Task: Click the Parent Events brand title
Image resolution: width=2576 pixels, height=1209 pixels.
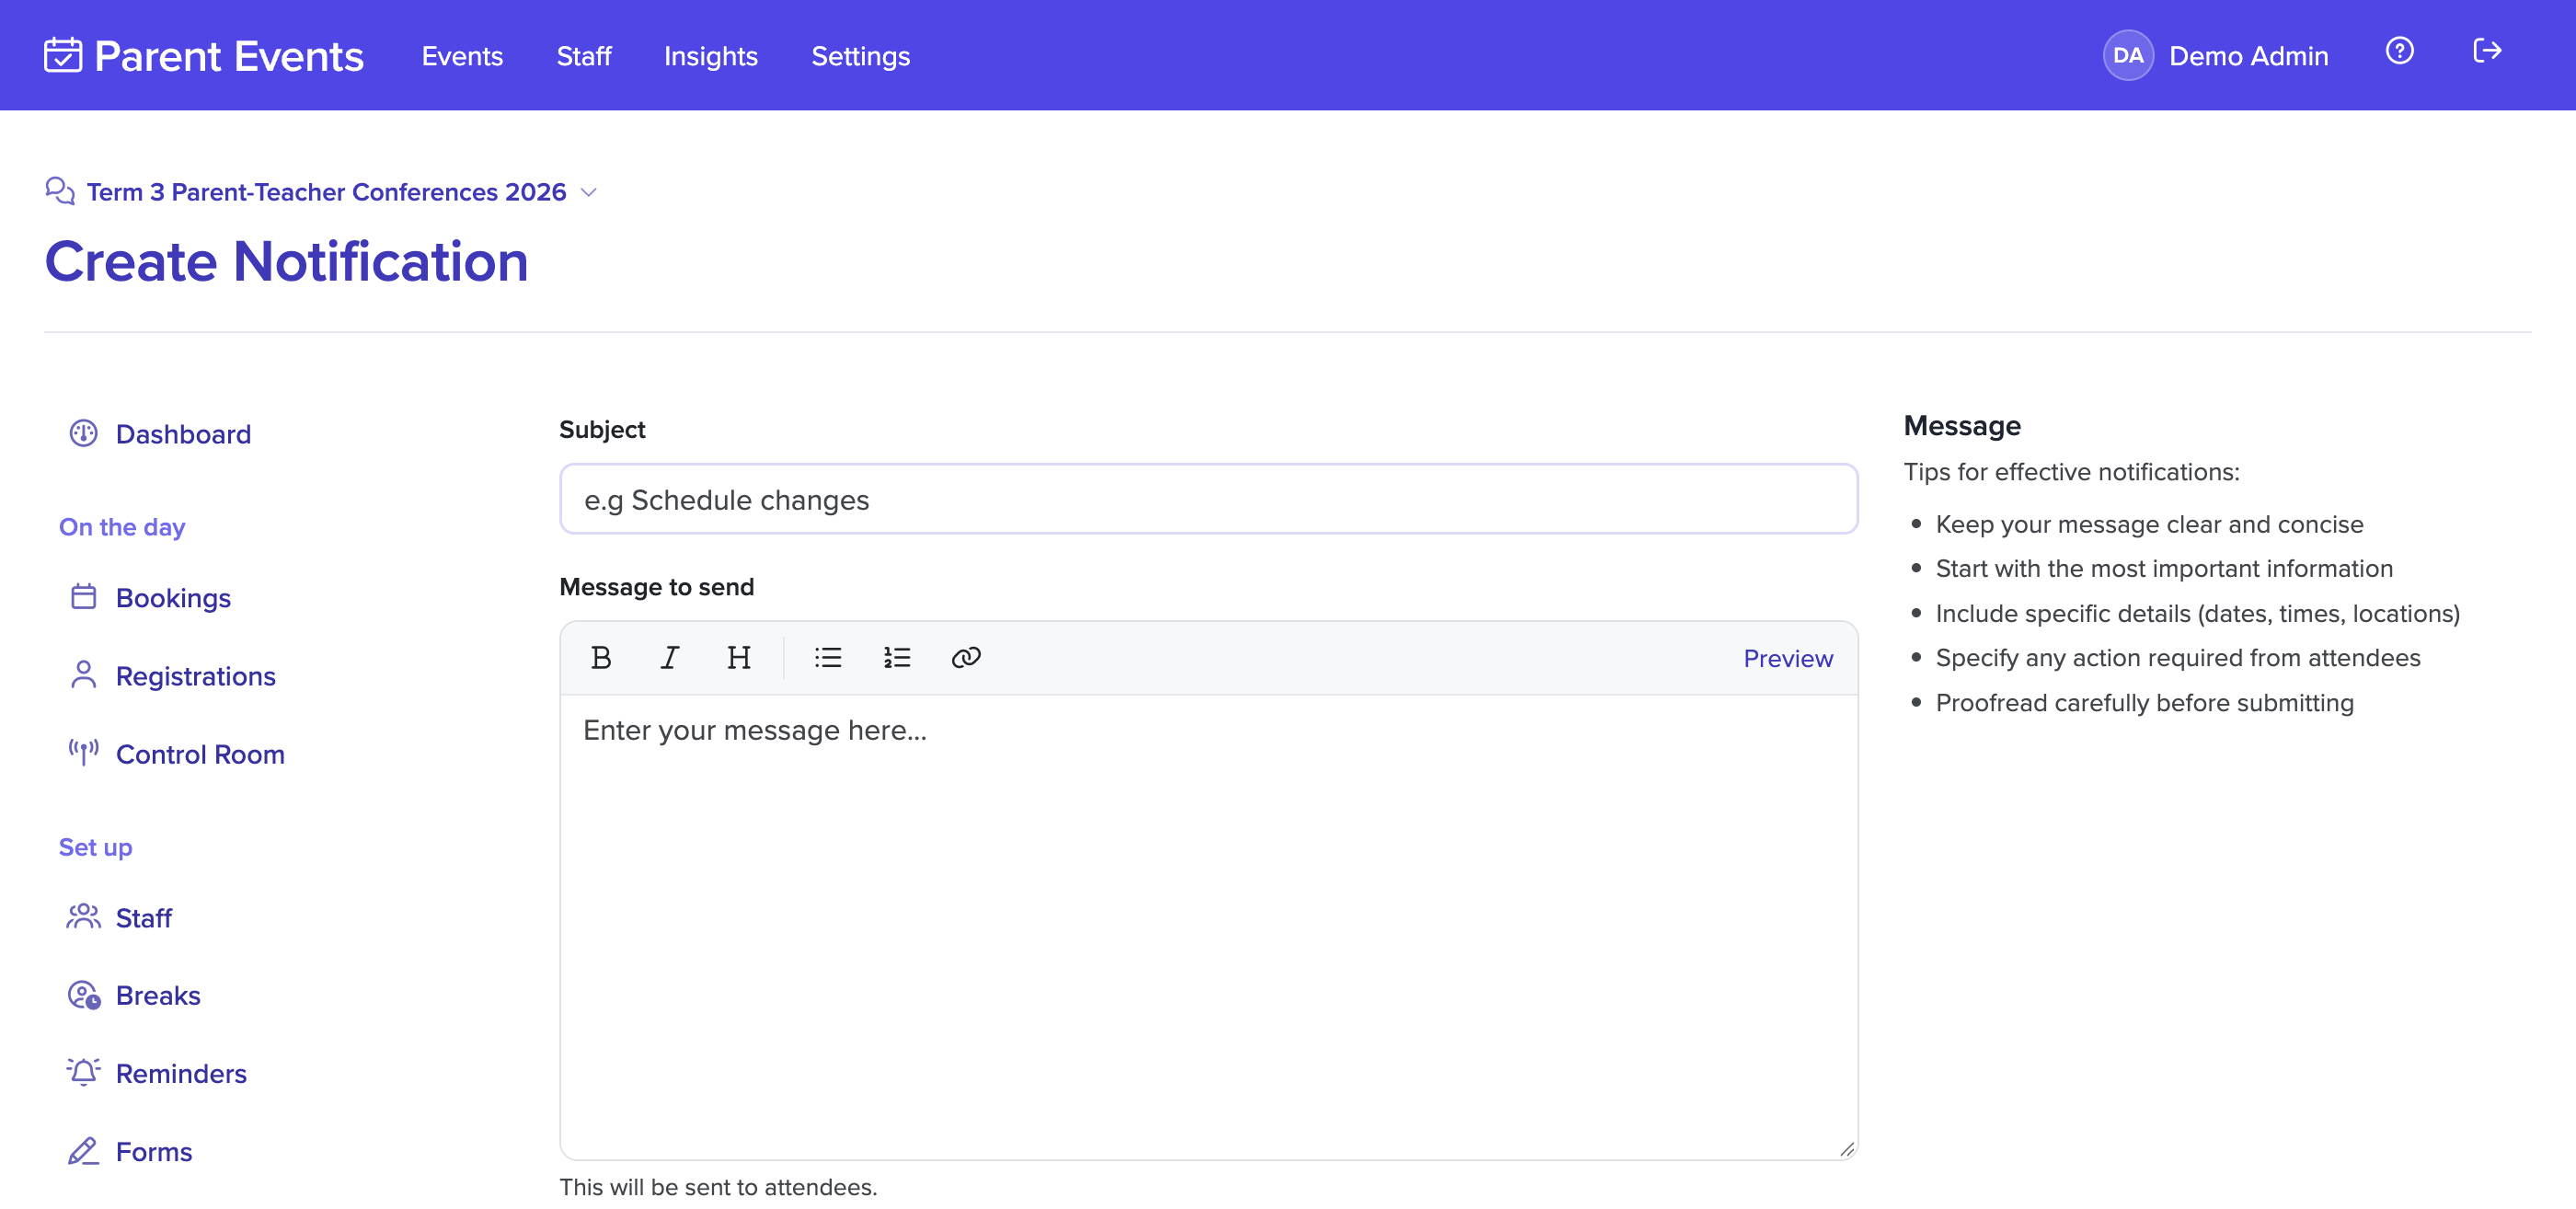Action: click(229, 56)
